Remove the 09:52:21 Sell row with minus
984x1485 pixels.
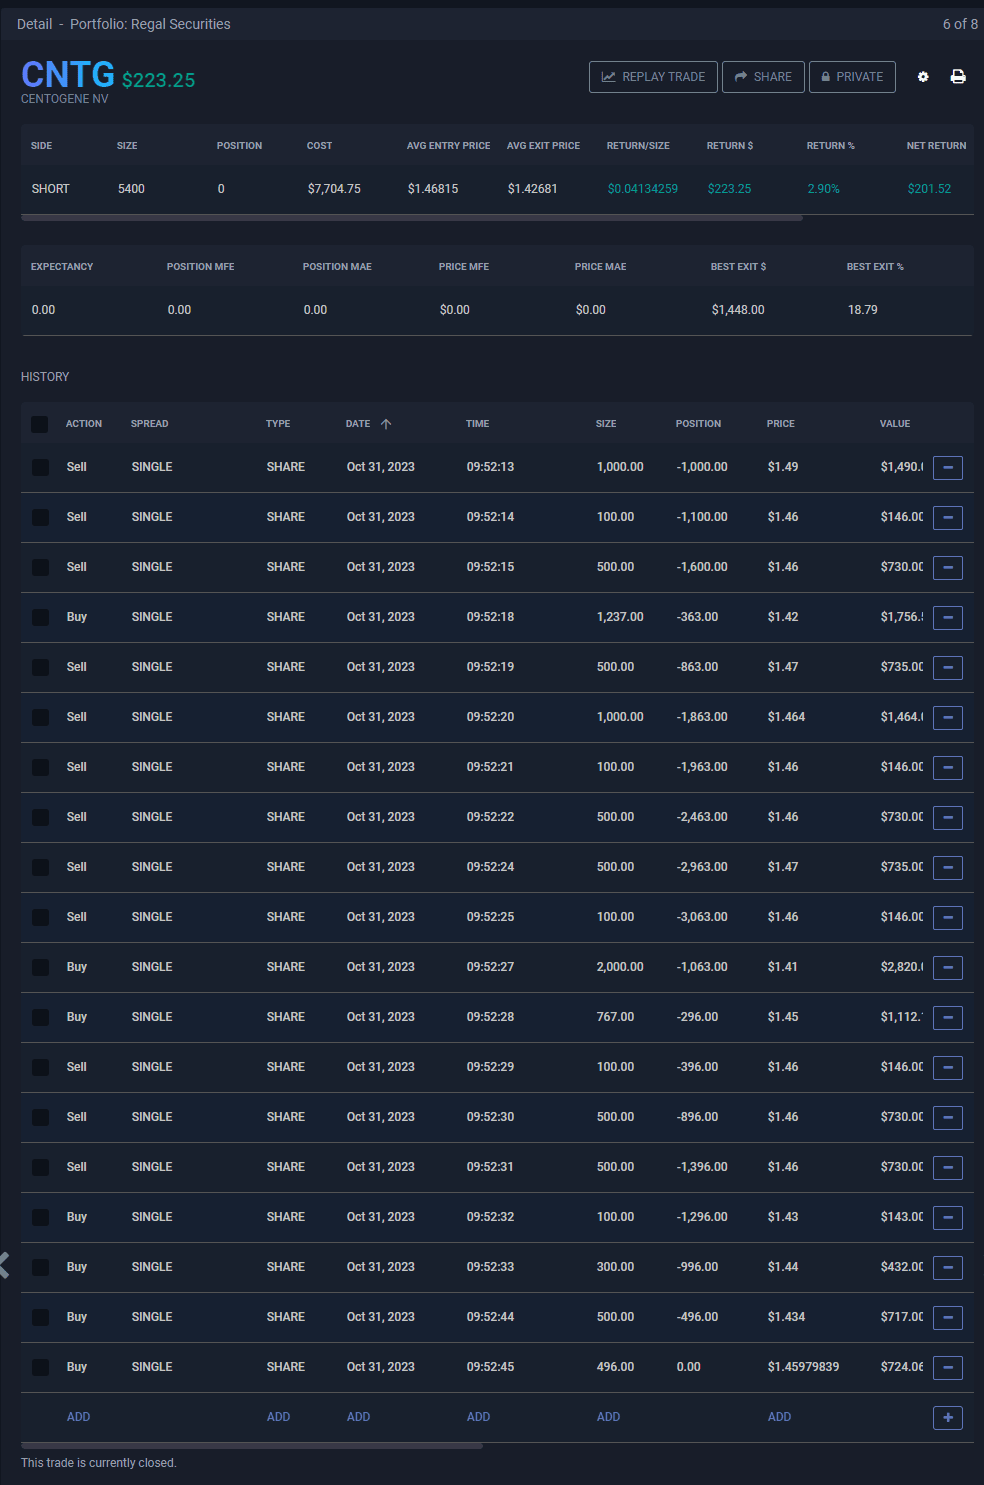click(948, 767)
